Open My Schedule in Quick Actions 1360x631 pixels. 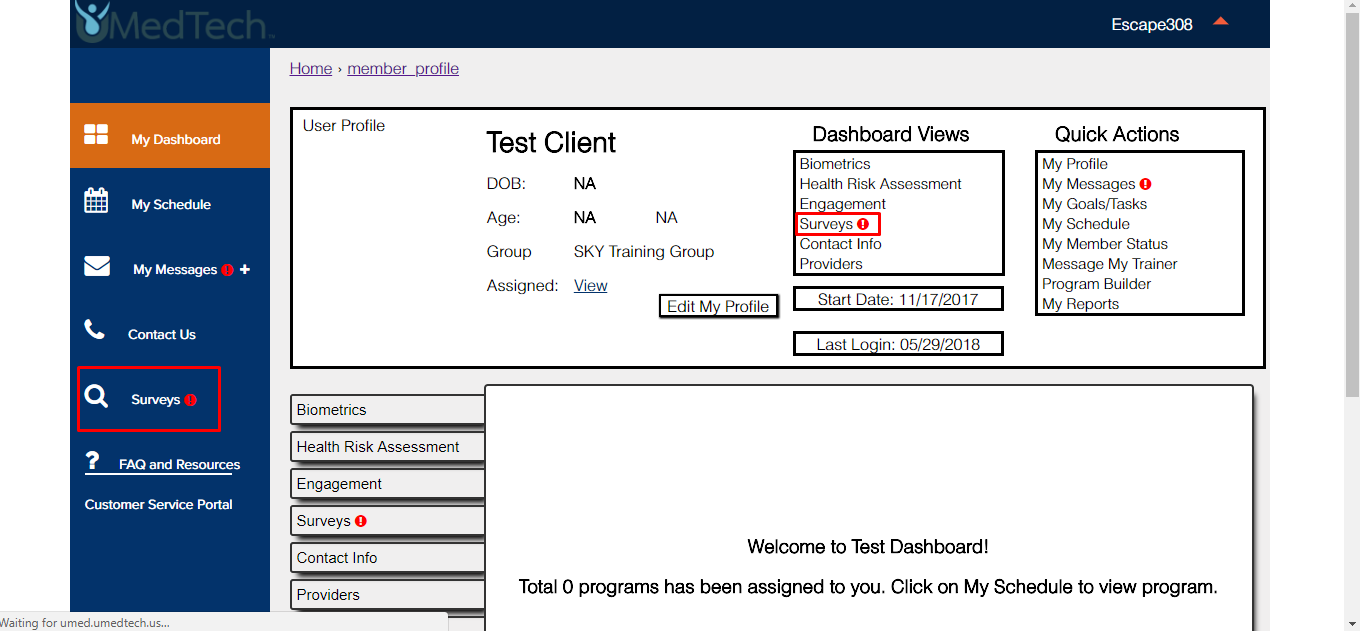1086,224
